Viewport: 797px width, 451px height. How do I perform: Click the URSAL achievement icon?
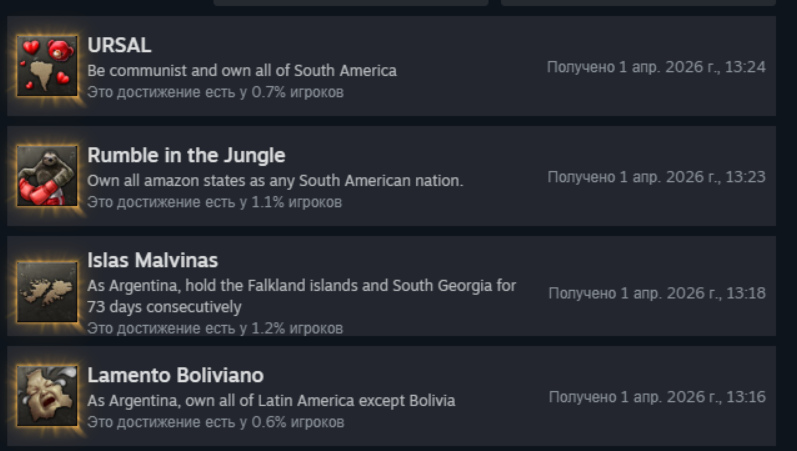(x=47, y=66)
